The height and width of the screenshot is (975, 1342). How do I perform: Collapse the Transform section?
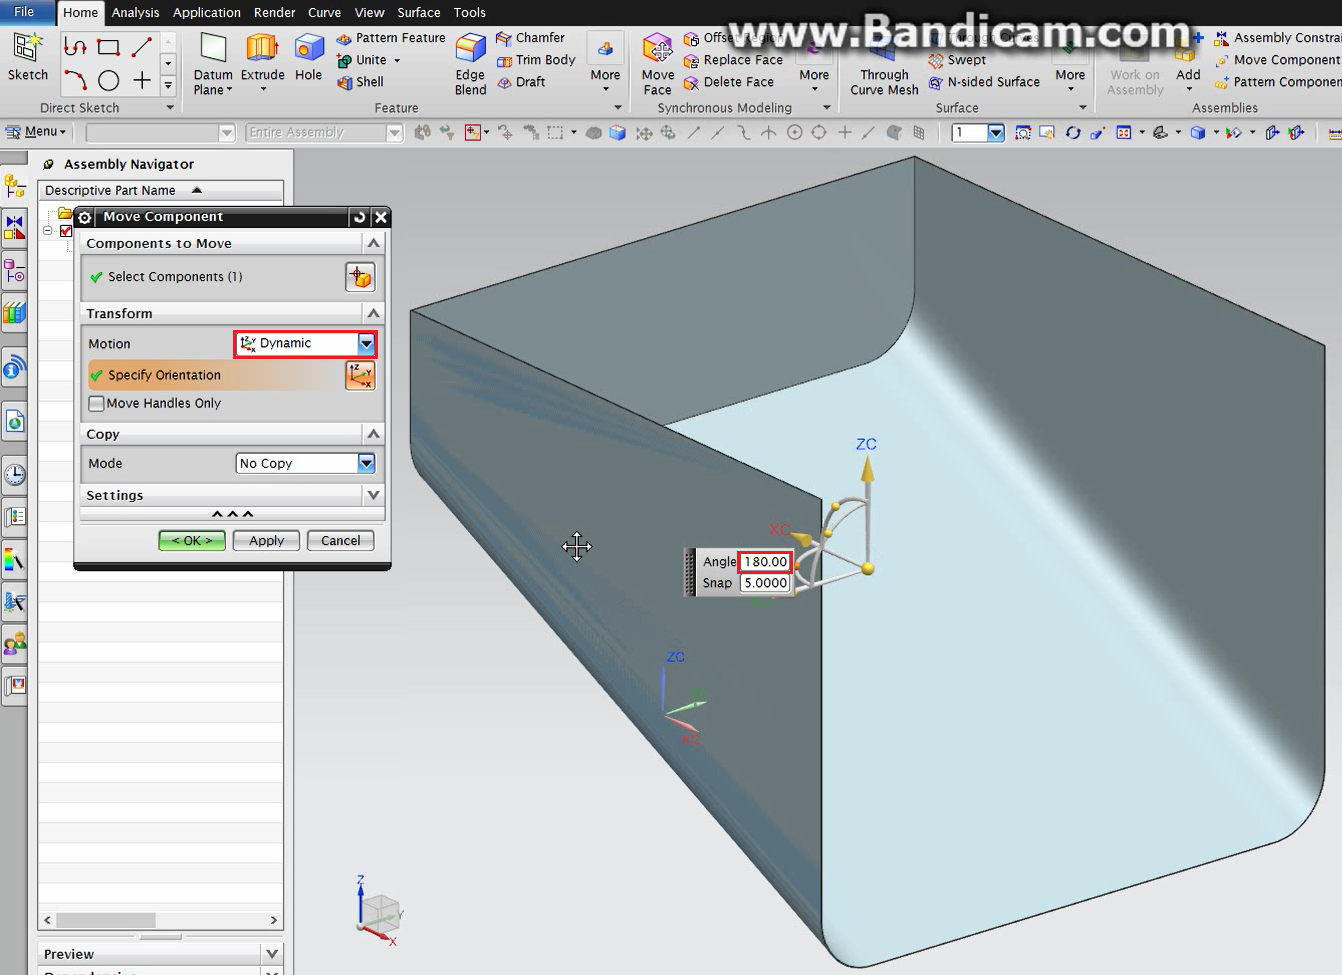(x=374, y=313)
